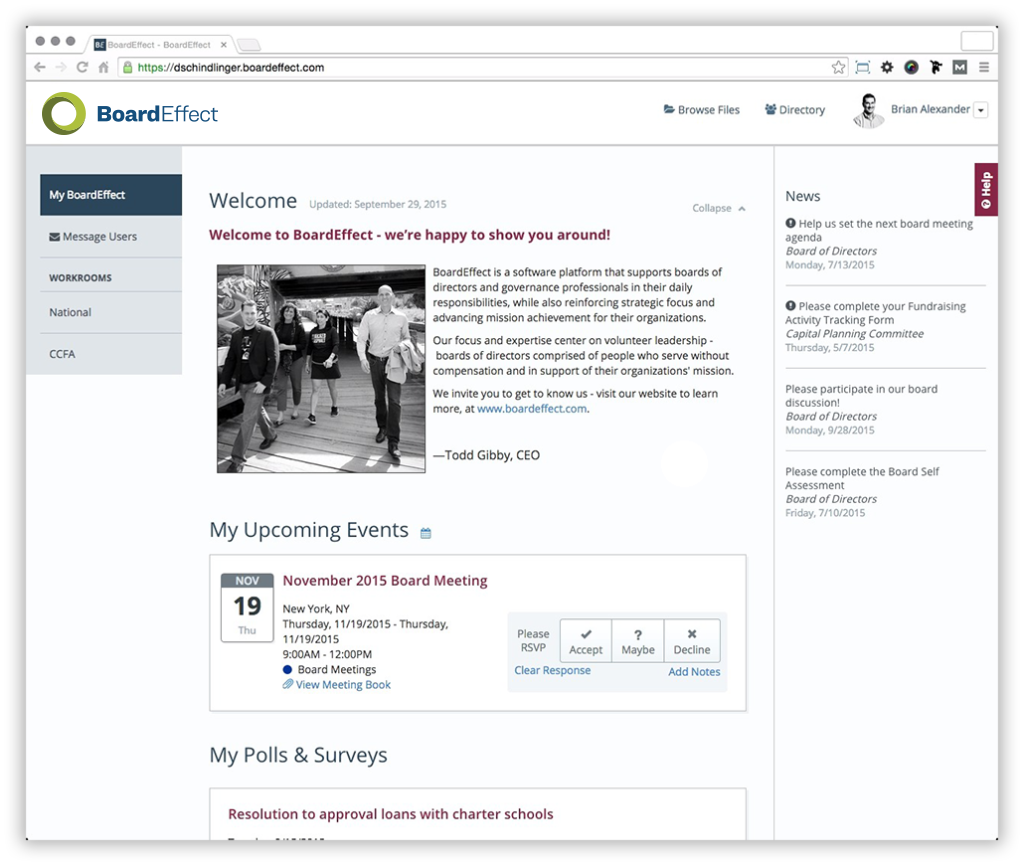Decline the November Board Meeting invitation

(x=692, y=640)
